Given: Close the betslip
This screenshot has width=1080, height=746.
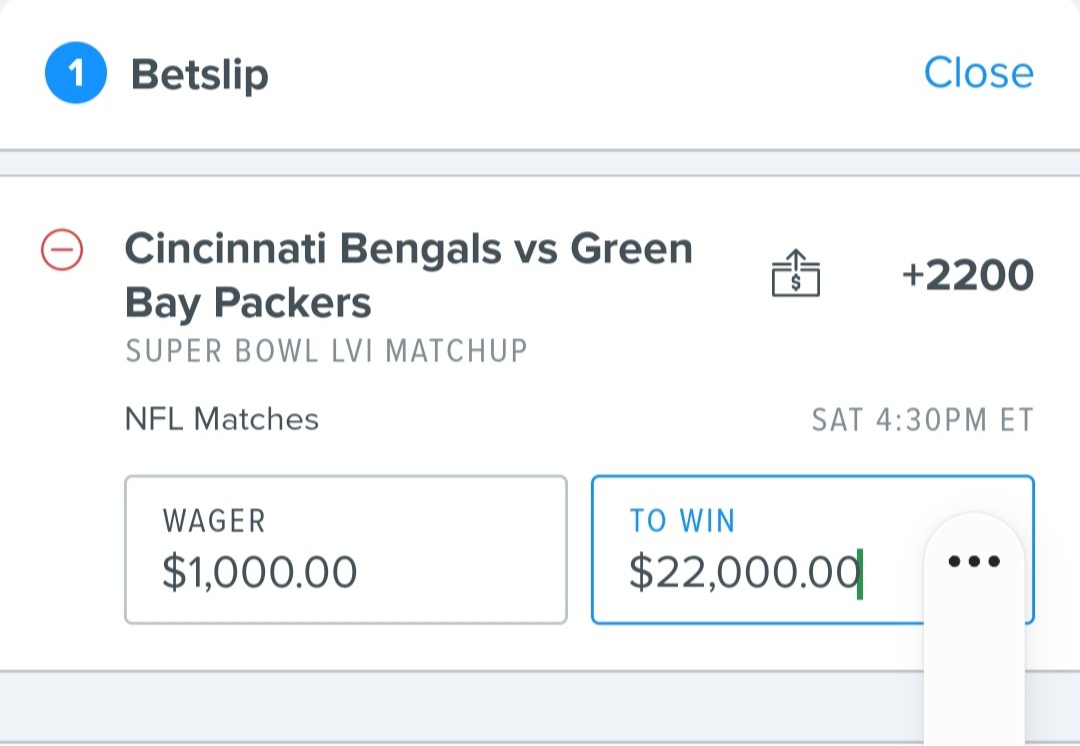Looking at the screenshot, I should click(x=978, y=72).
